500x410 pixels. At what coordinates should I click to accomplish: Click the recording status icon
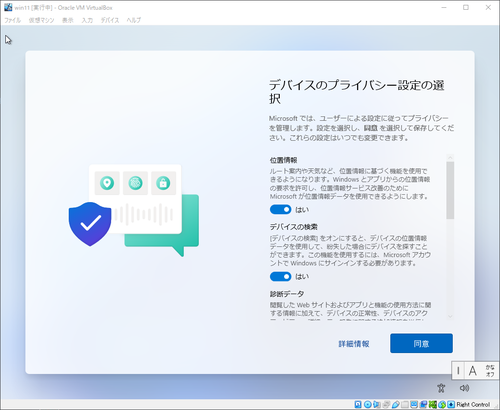click(x=423, y=405)
